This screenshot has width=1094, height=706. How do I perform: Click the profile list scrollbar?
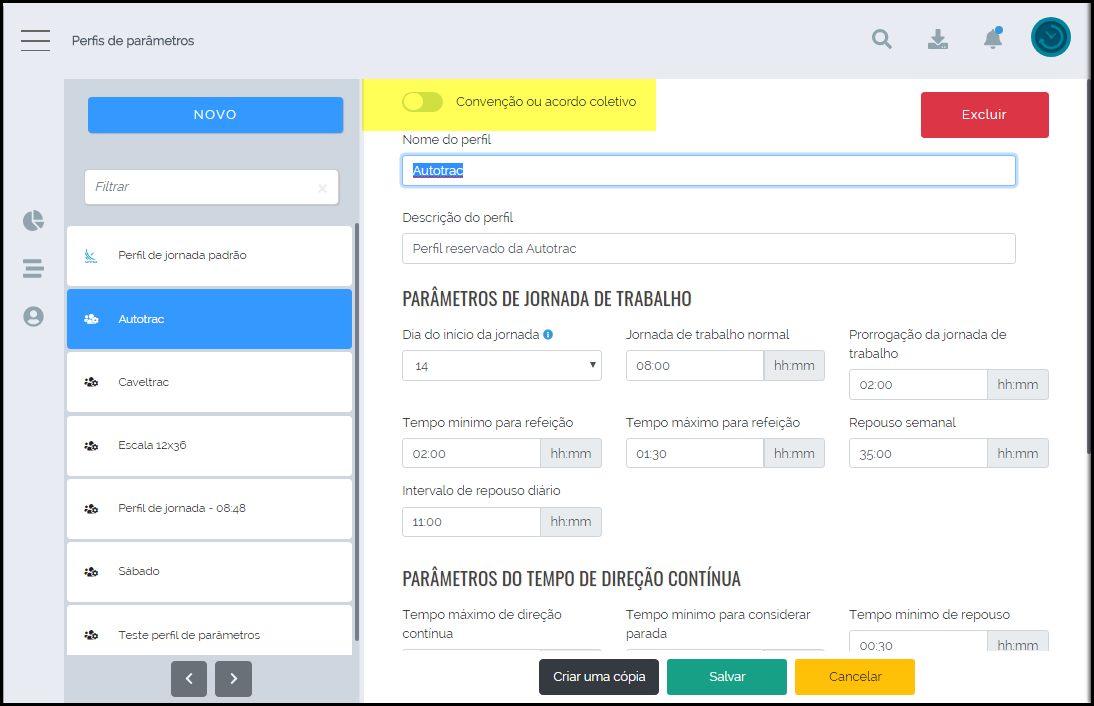coord(357,432)
